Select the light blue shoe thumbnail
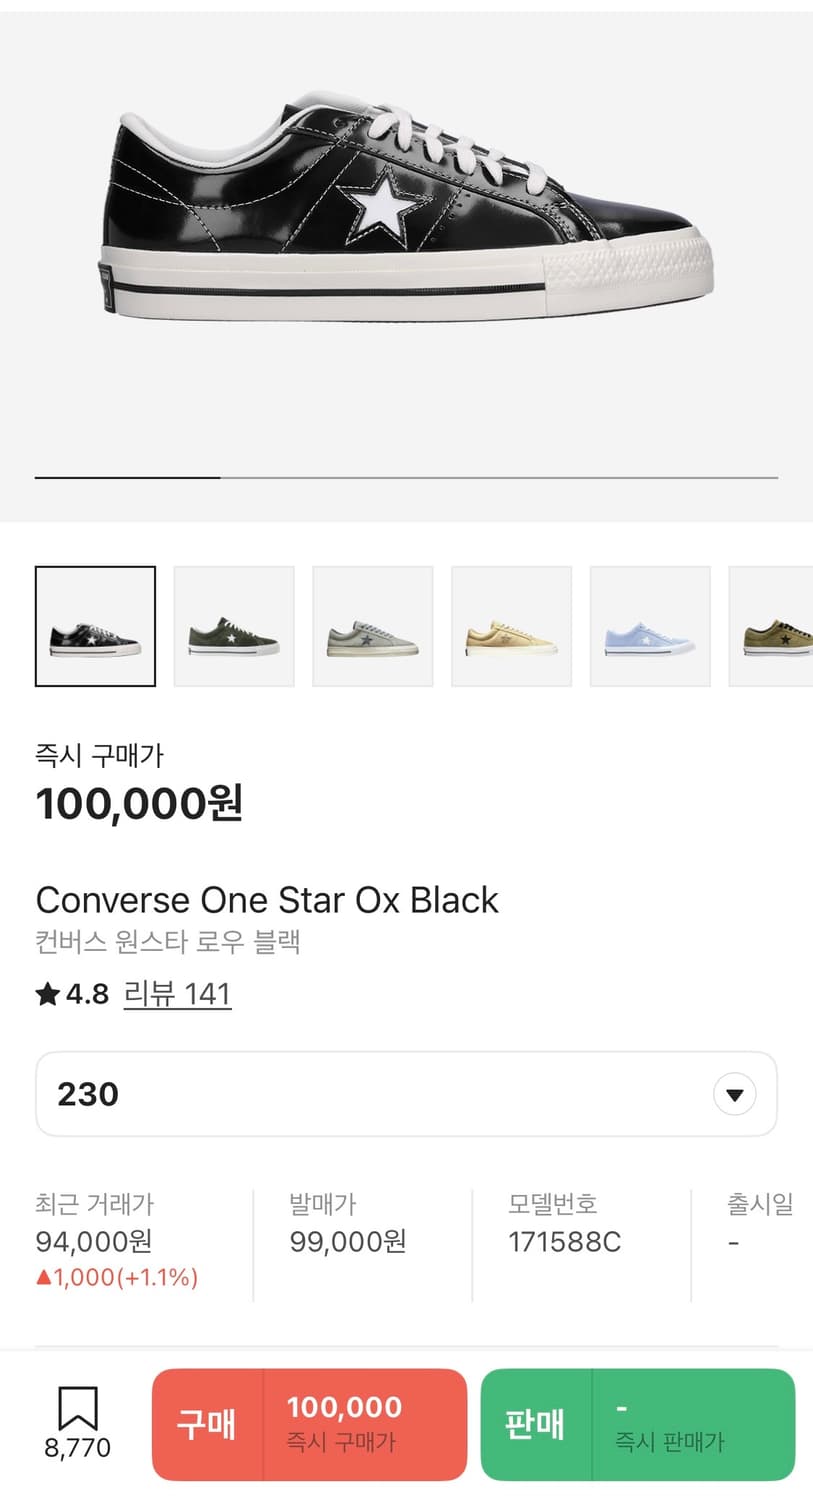The height and width of the screenshot is (1500, 813). point(650,626)
